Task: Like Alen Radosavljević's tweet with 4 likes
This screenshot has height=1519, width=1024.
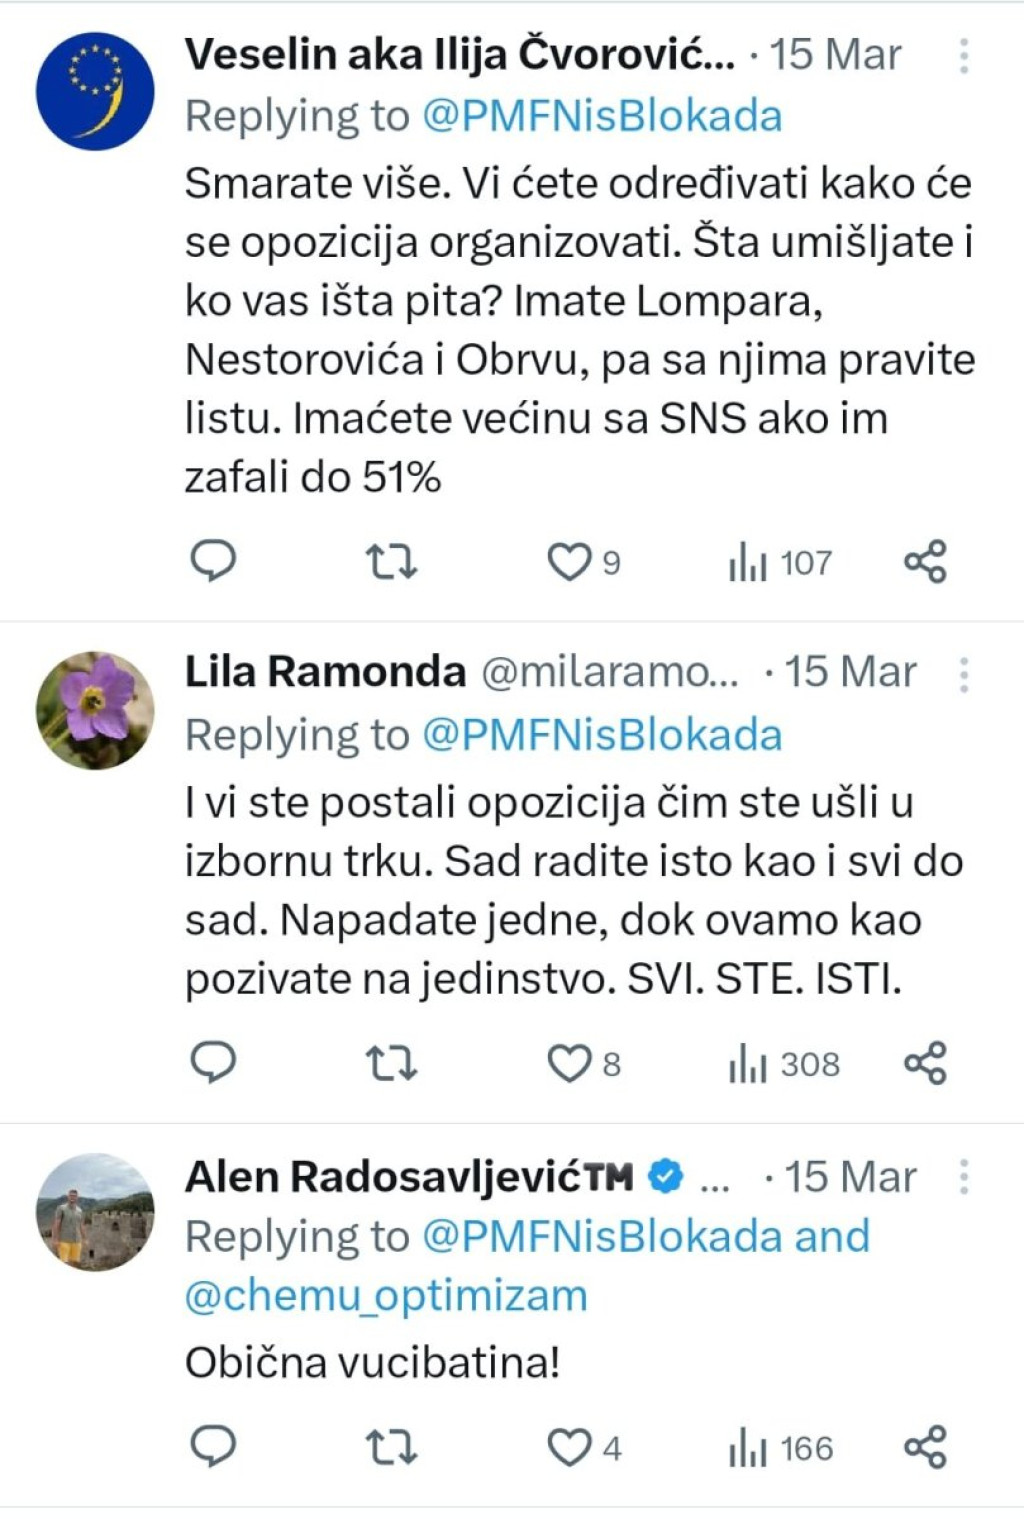Action: tap(583, 1448)
